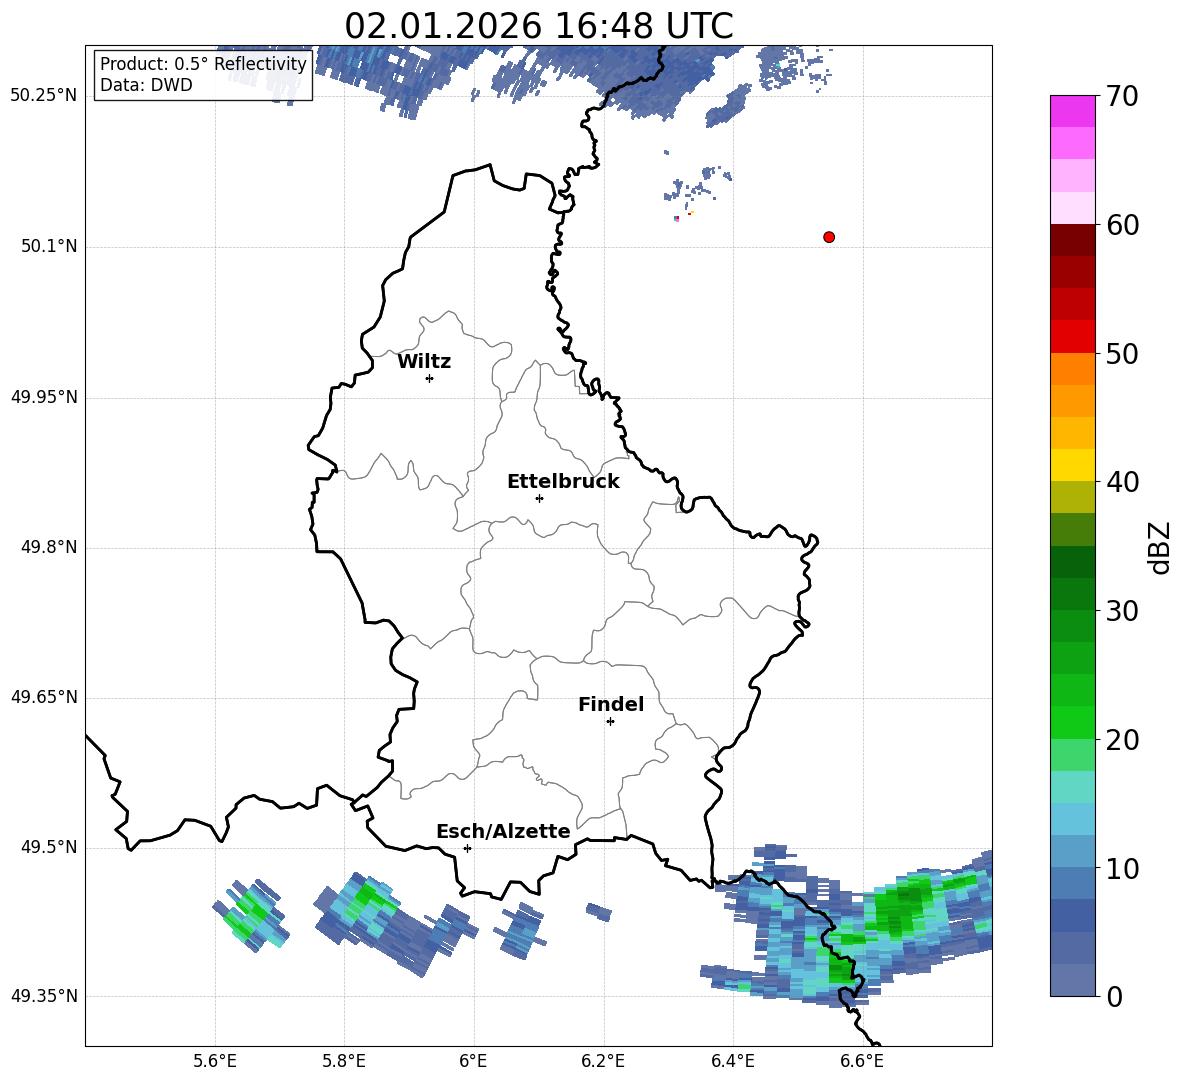Screen dimensions: 1184x1081
Task: Click the 5.6°E longitude label
Action: coord(215,1061)
